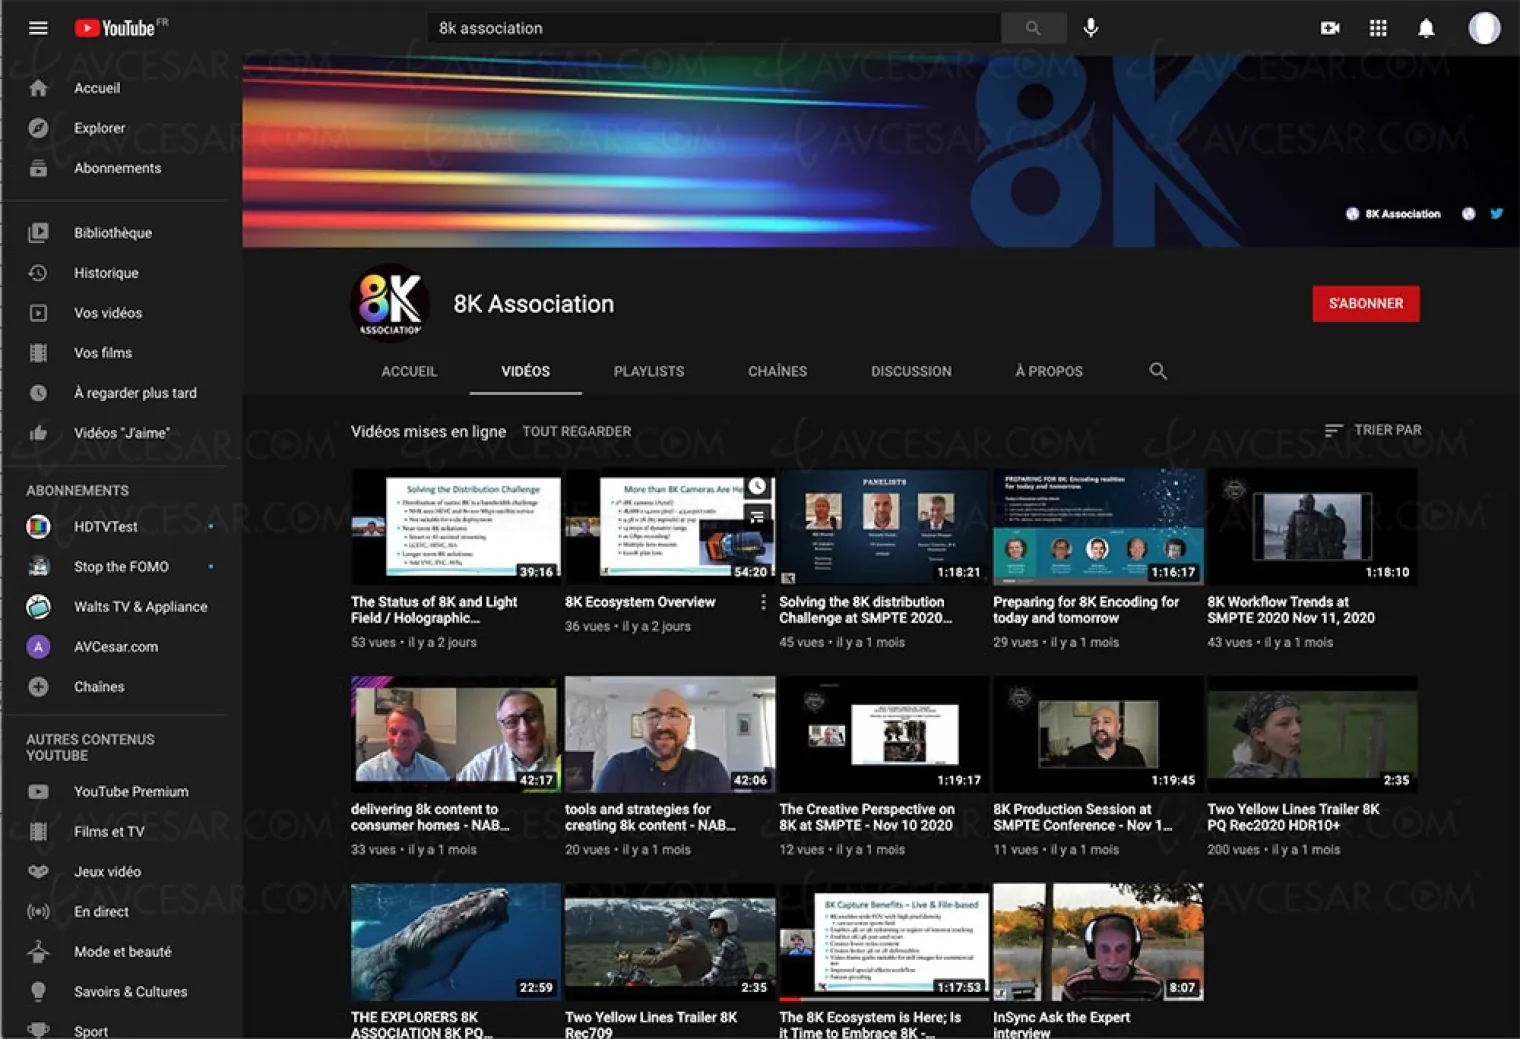Open the TRIER PAR sort dropdown

point(1372,430)
